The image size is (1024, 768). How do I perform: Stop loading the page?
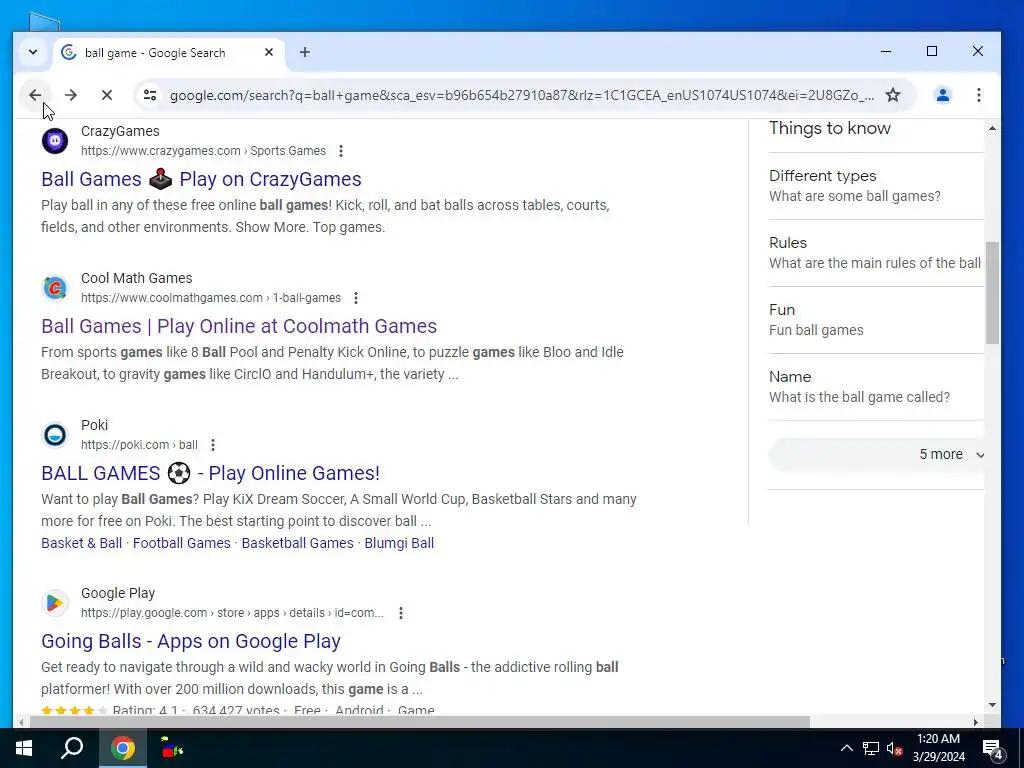[107, 95]
